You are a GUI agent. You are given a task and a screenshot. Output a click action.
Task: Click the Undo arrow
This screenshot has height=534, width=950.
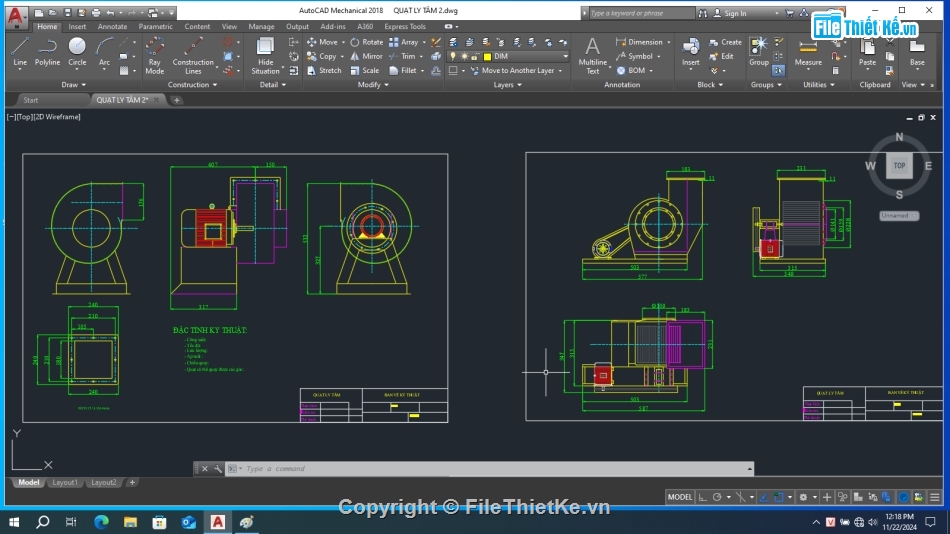tap(110, 13)
